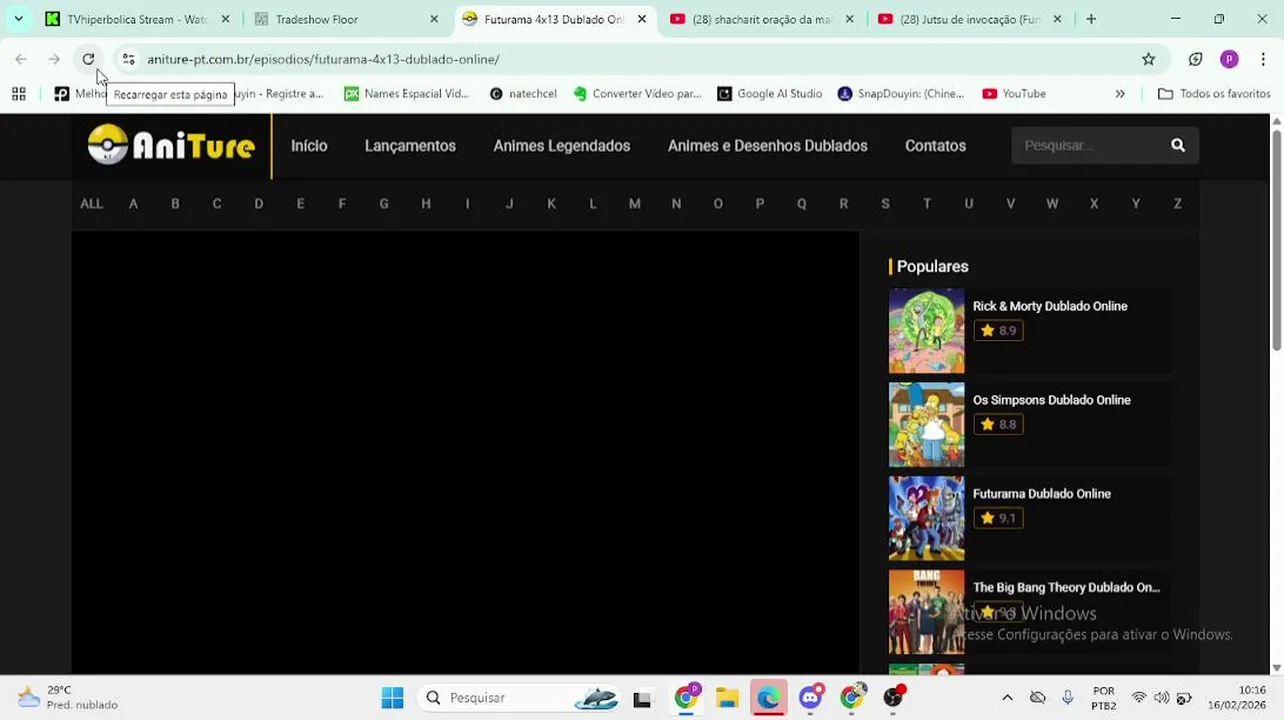Open Futurama Dublado Online link
The image size is (1284, 720).
1042,494
